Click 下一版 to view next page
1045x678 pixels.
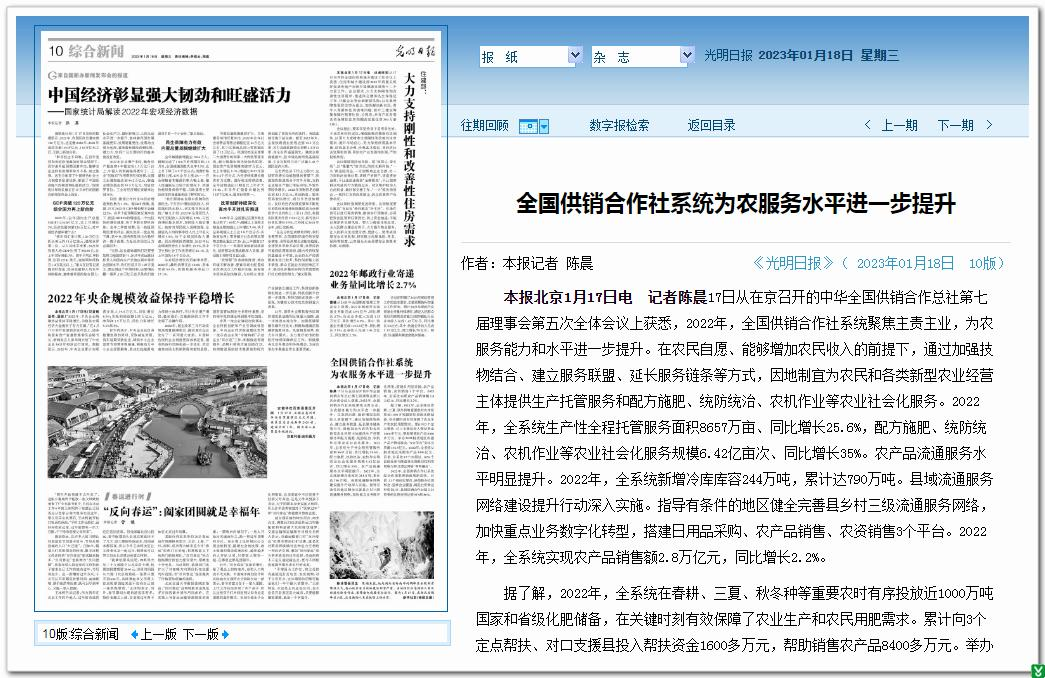point(200,634)
